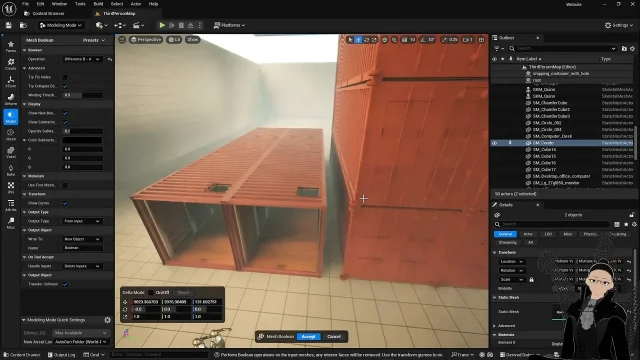Viewport: 640px width, 360px height.
Task: Open Modeling Mode Quick Settings gear
Action: coord(107,320)
